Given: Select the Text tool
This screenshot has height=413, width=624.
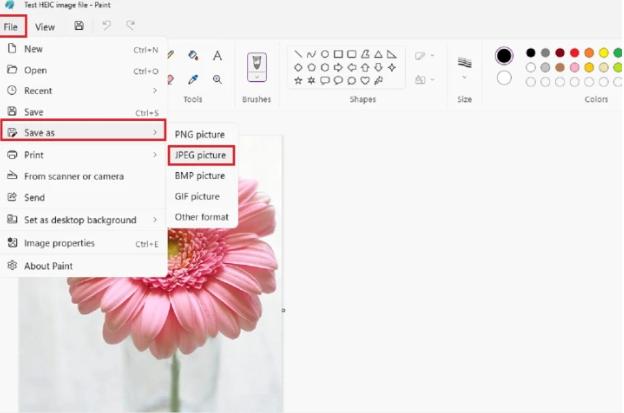Looking at the screenshot, I should 217,55.
